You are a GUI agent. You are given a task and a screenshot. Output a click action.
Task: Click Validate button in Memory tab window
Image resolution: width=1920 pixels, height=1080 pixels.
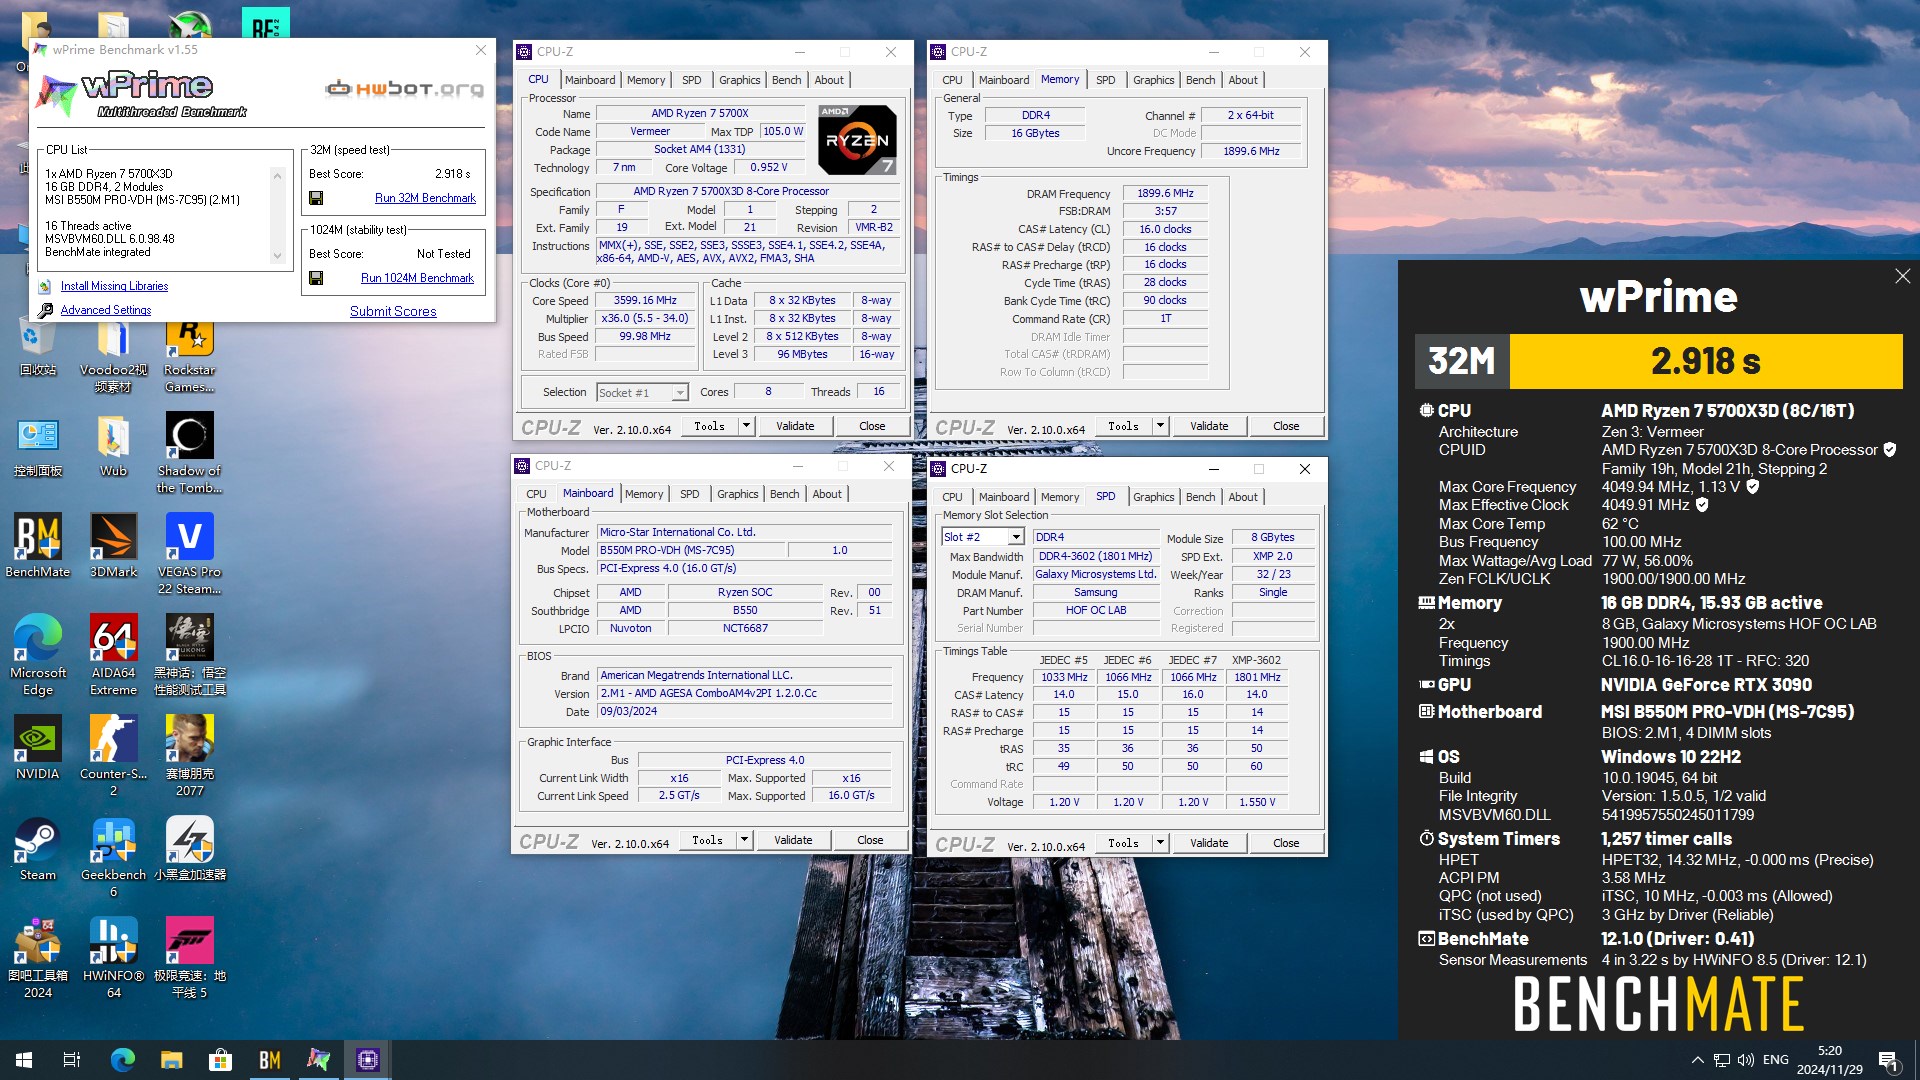[x=1209, y=426]
